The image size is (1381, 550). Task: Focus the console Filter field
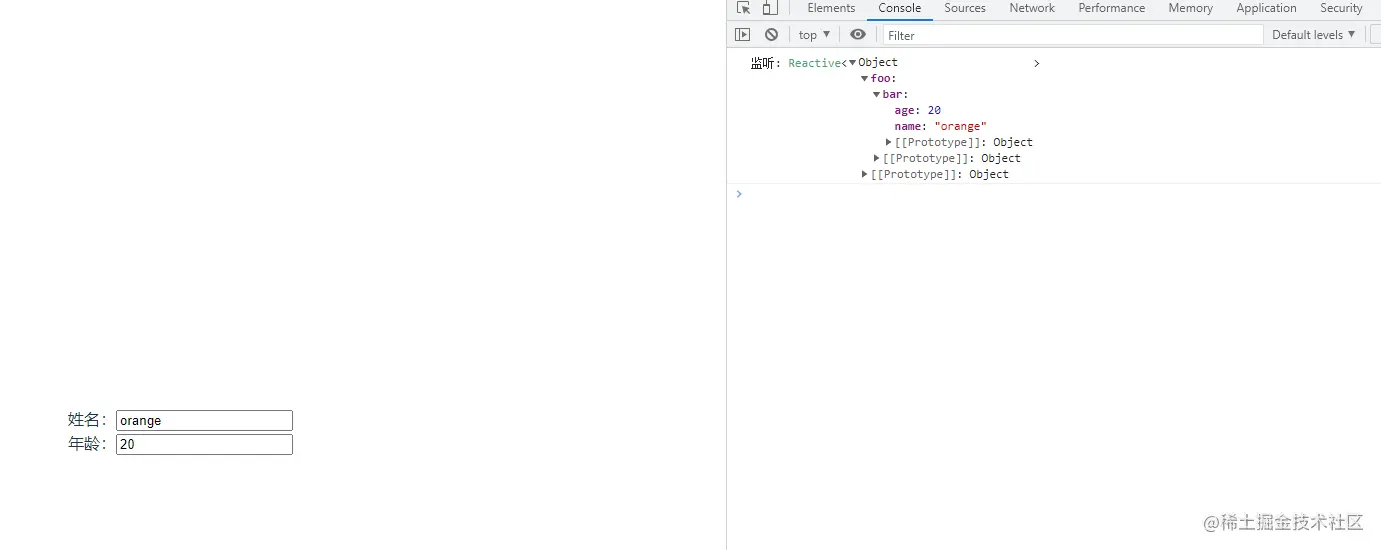click(1073, 35)
